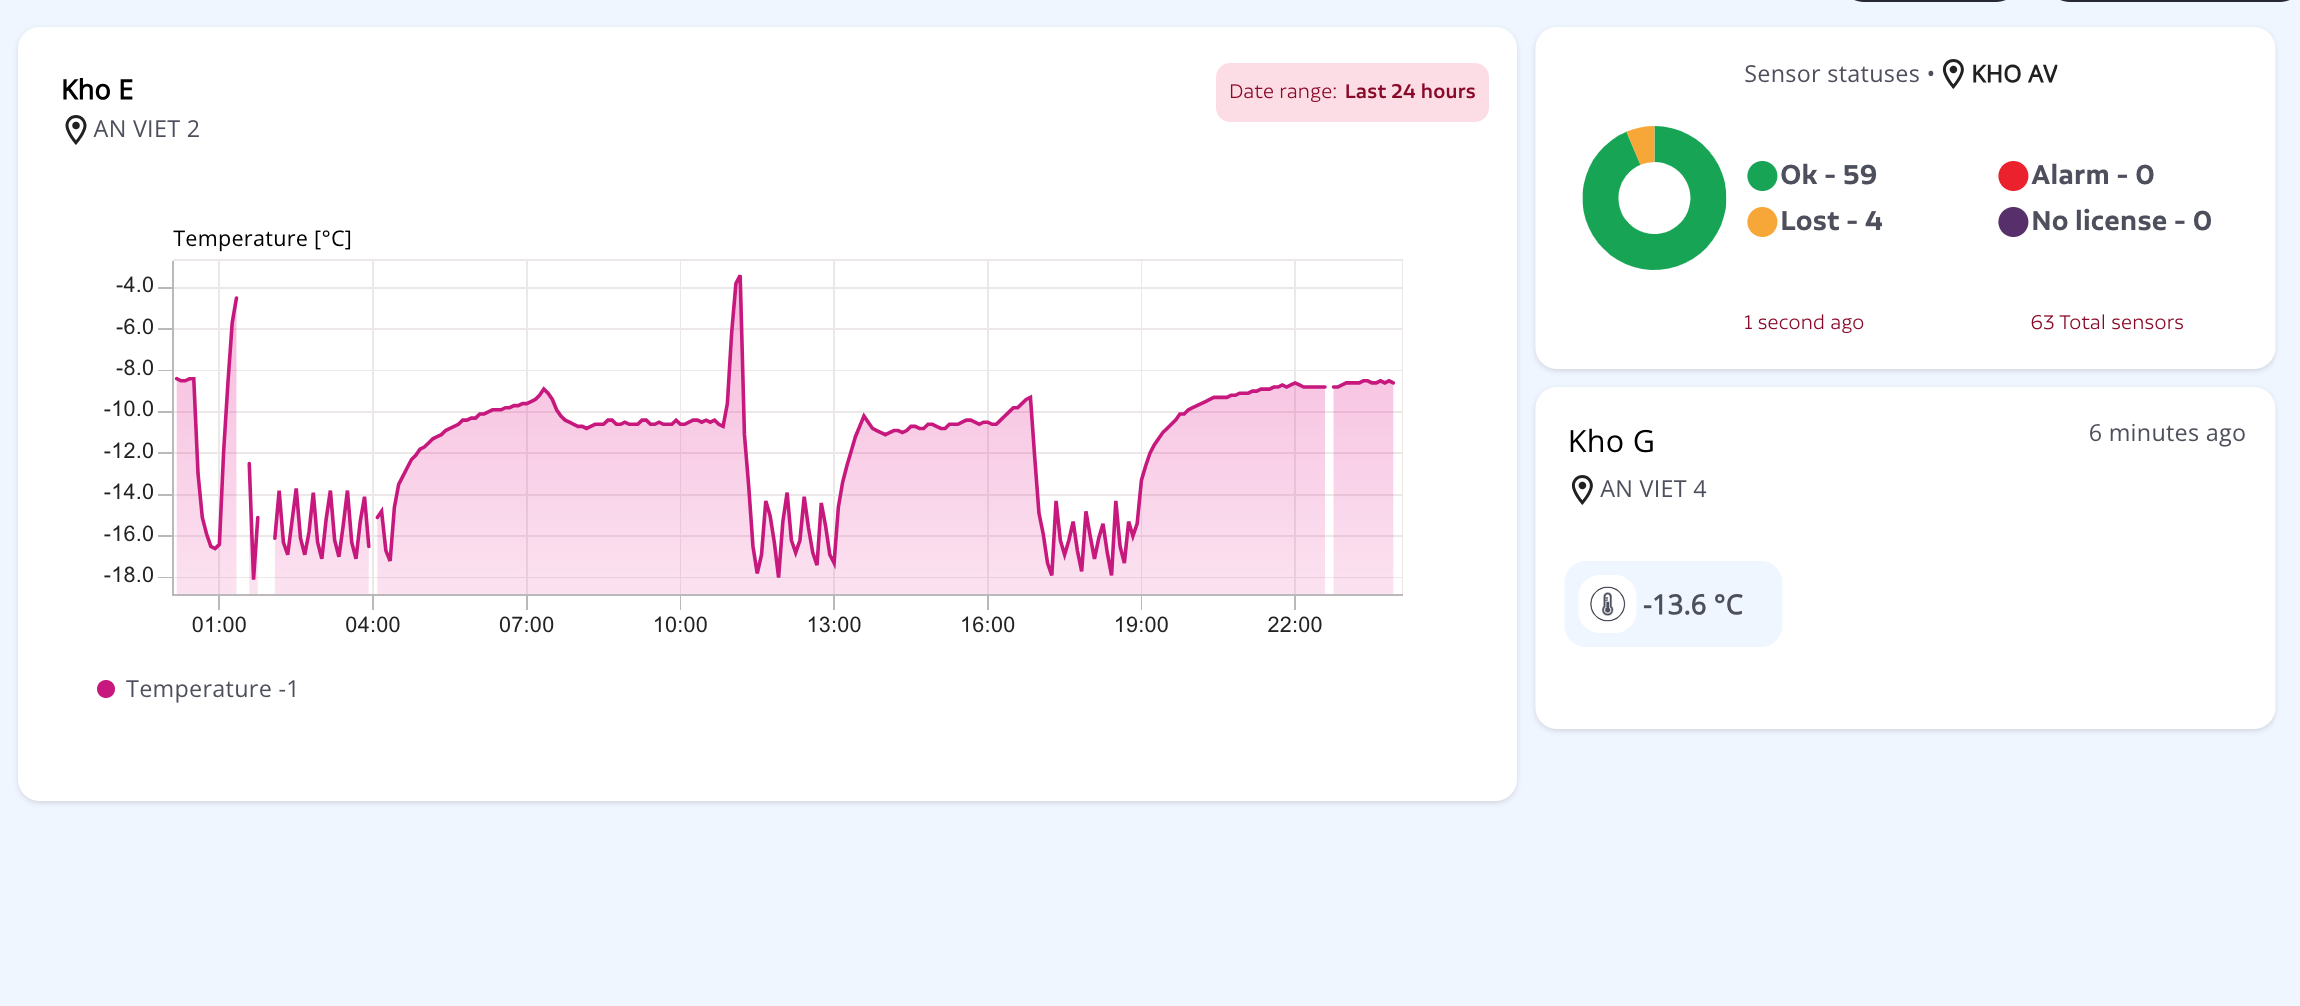Click the AN VIET 4 location text
Screen dimensions: 2300x1006
[x=1653, y=489]
